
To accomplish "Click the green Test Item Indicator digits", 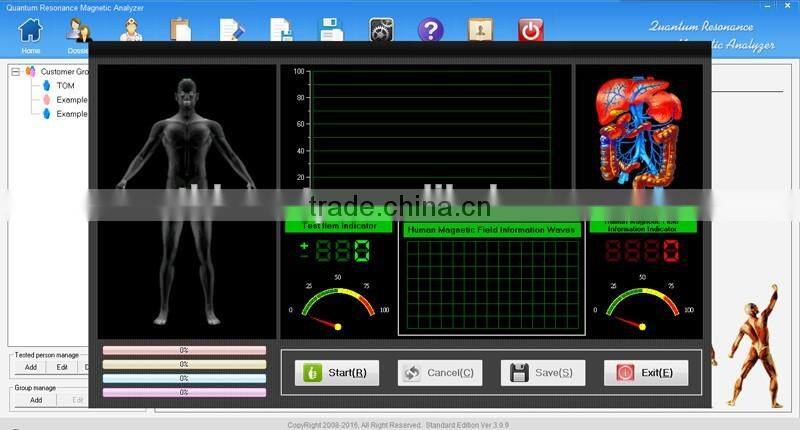I will pyautogui.click(x=342, y=251).
